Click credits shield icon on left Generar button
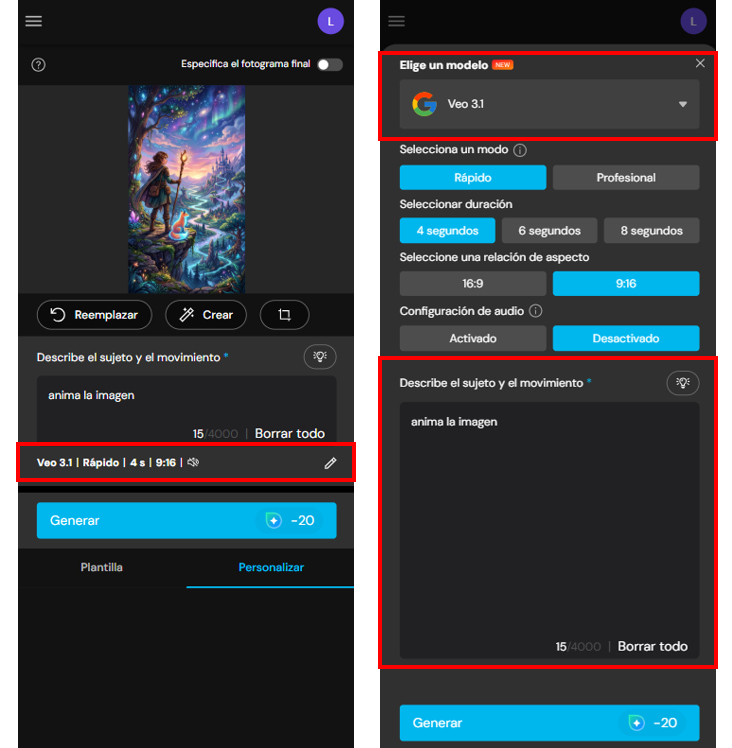This screenshot has height=748, width=732. point(273,520)
